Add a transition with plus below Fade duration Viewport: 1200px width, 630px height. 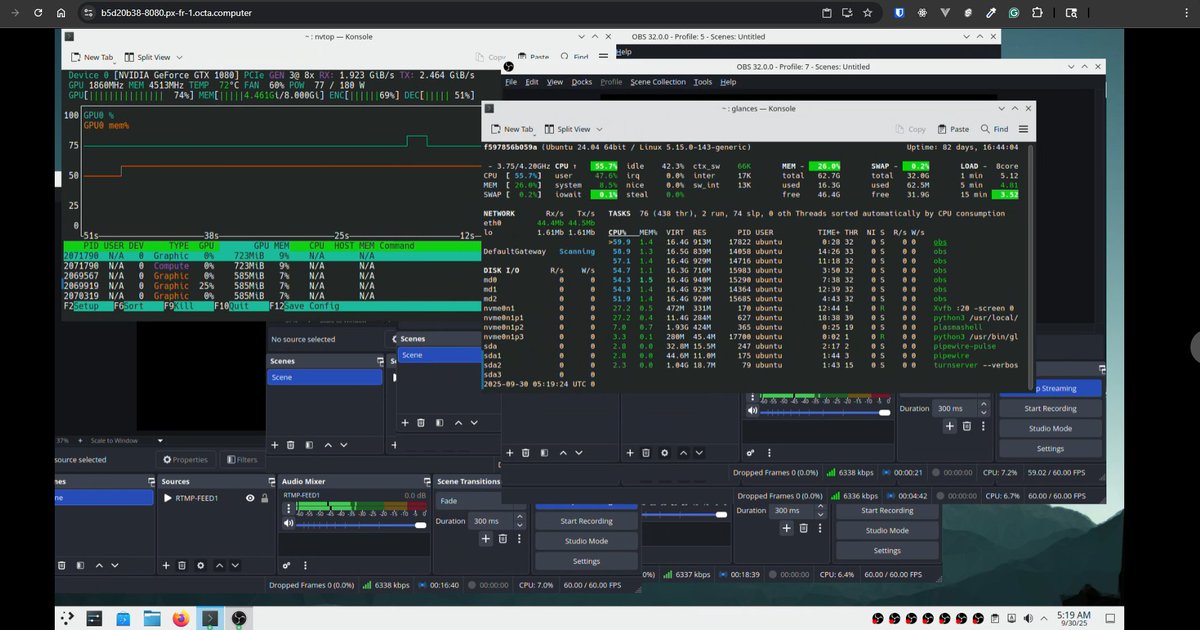[487, 538]
